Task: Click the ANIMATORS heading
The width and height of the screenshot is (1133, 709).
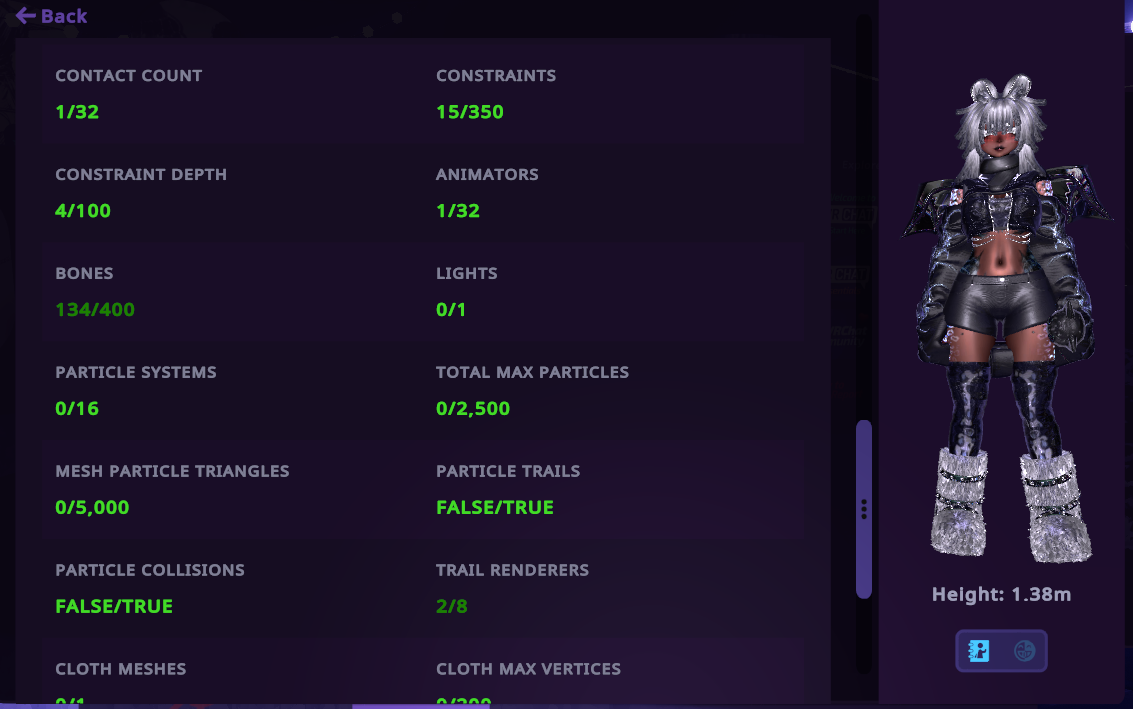Action: pos(488,175)
